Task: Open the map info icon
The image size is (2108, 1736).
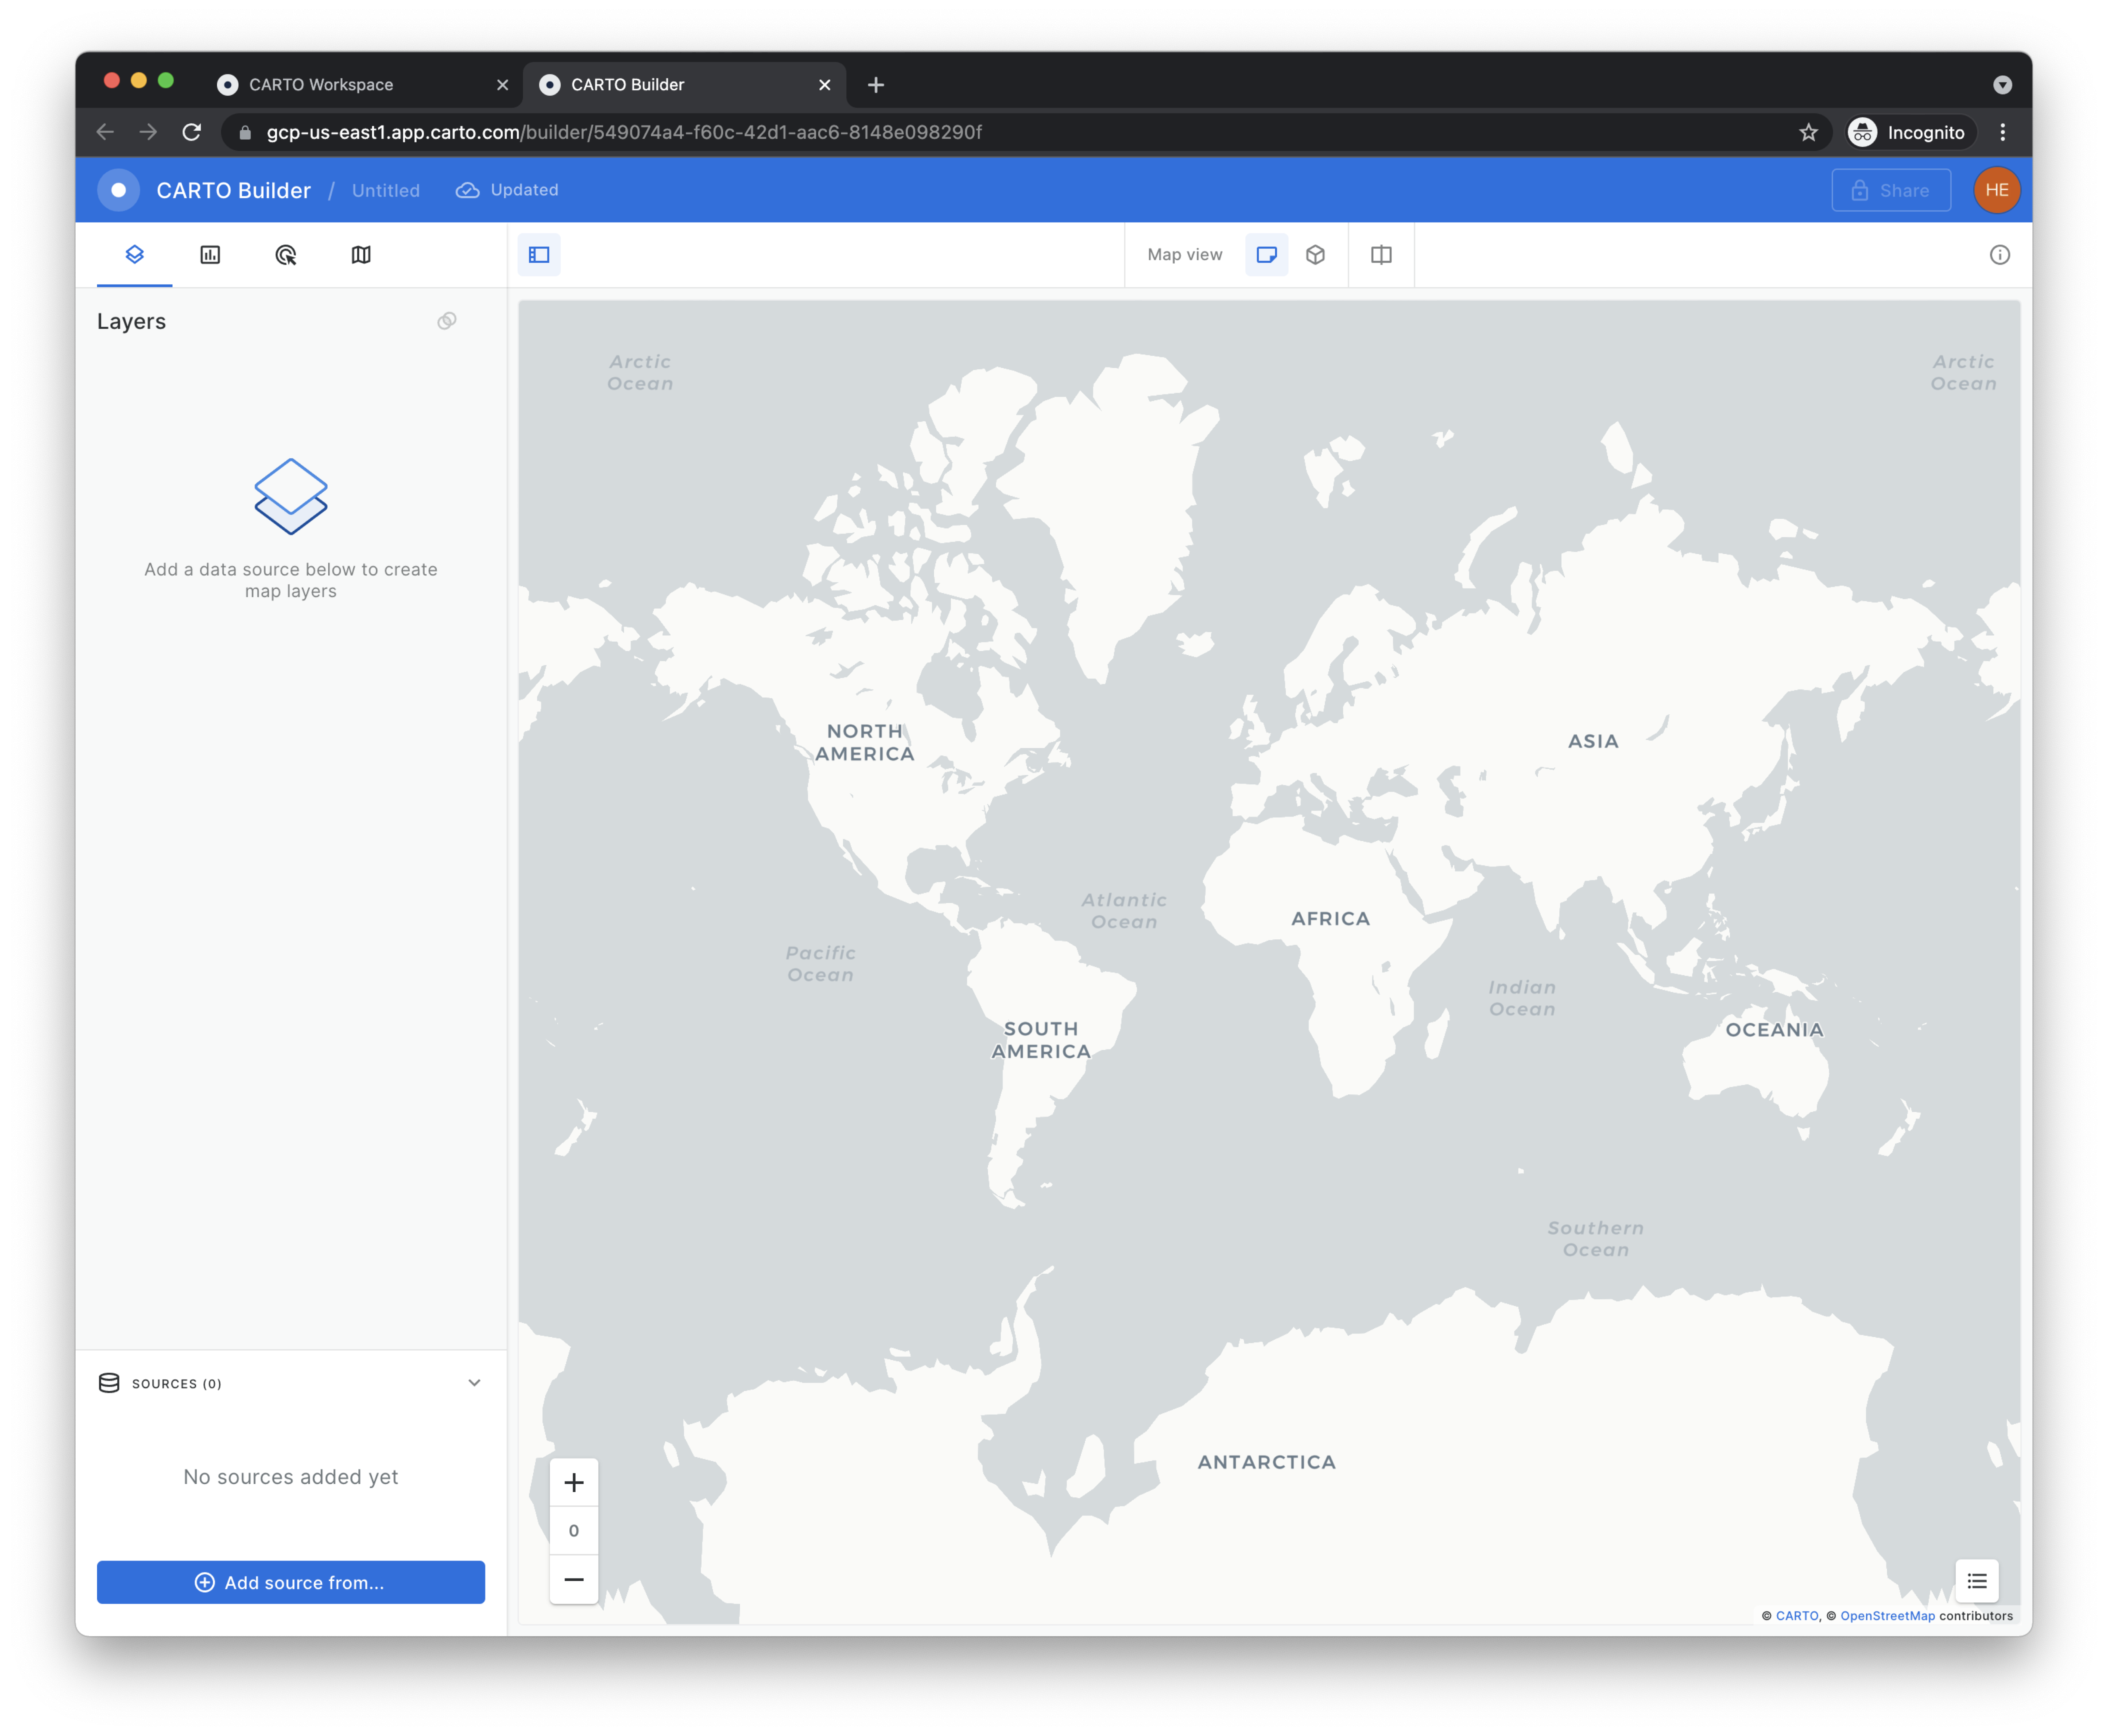Action: pyautogui.click(x=1999, y=255)
